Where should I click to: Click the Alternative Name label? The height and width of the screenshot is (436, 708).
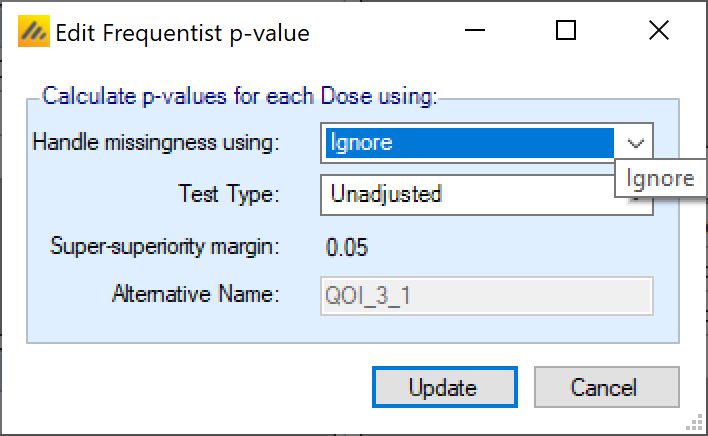point(200,295)
